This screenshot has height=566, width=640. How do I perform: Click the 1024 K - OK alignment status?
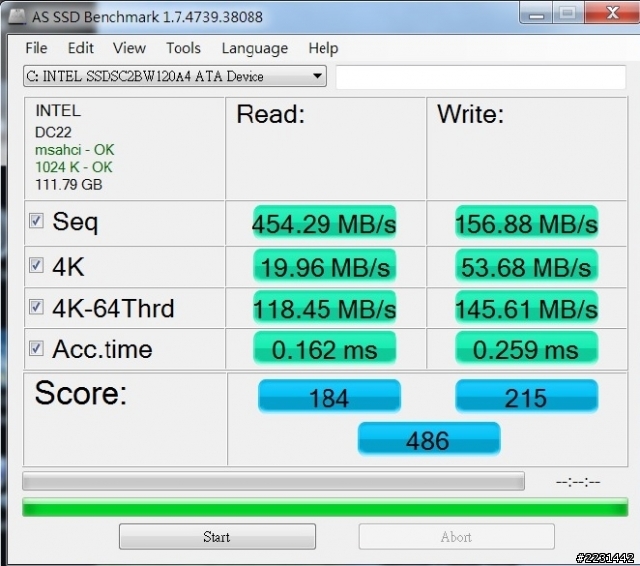point(74,167)
